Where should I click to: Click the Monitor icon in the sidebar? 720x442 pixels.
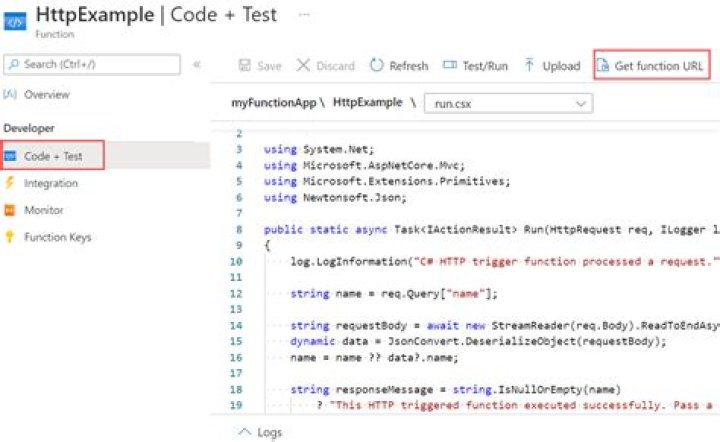coord(10,210)
